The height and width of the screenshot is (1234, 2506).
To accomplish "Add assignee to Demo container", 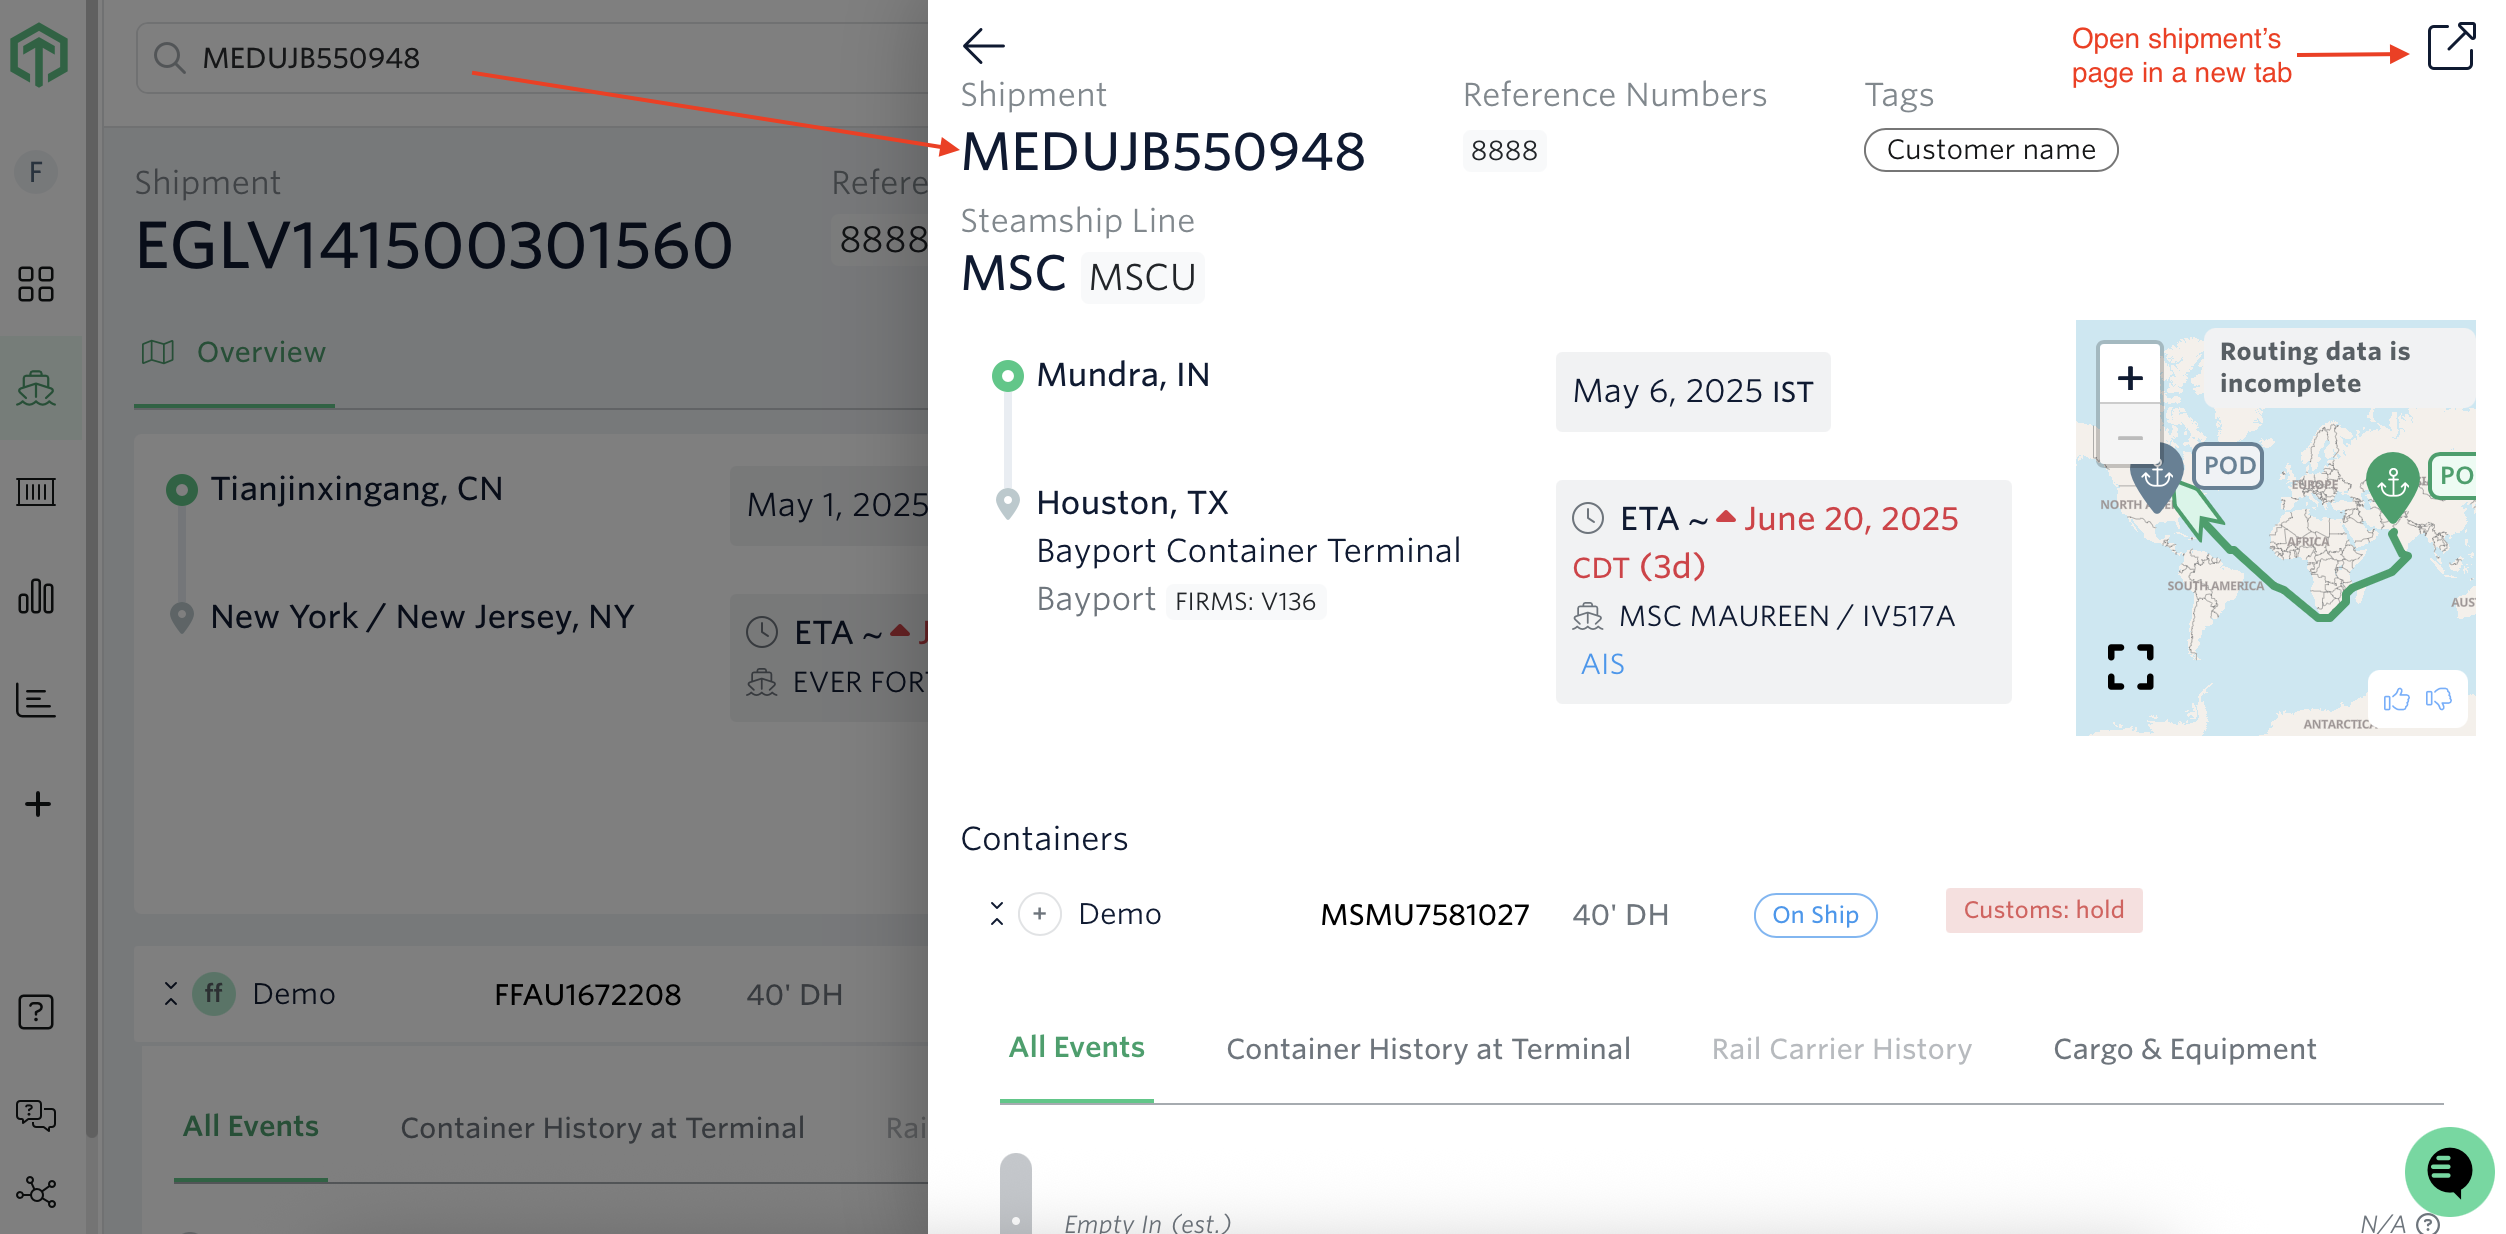I will point(1040,913).
